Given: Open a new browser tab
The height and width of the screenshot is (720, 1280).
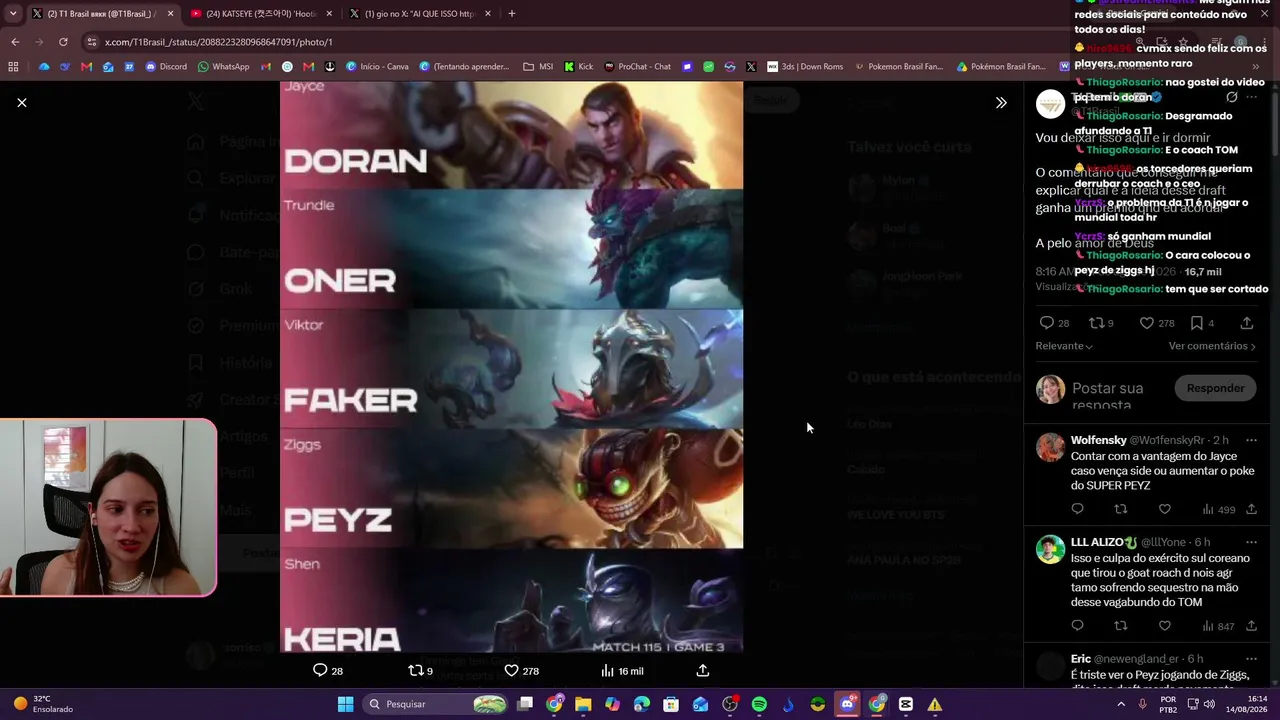Looking at the screenshot, I should 512,14.
